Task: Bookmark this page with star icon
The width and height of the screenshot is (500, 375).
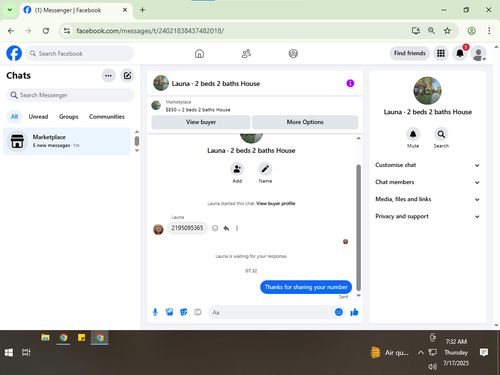Action: pyautogui.click(x=447, y=31)
